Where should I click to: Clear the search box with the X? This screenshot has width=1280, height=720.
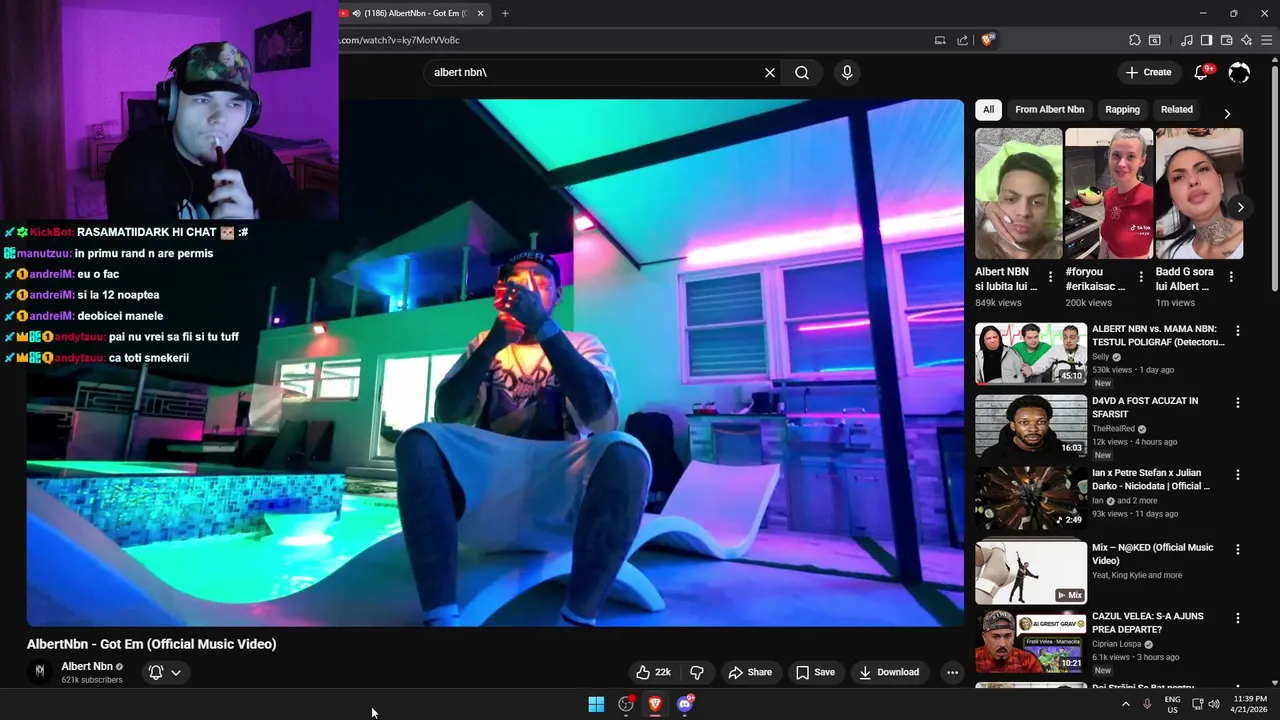770,72
